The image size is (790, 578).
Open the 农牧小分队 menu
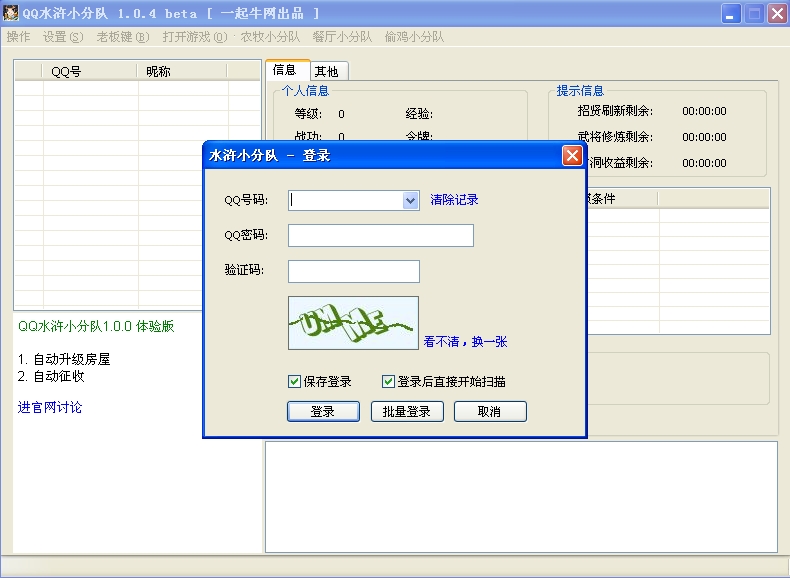270,37
